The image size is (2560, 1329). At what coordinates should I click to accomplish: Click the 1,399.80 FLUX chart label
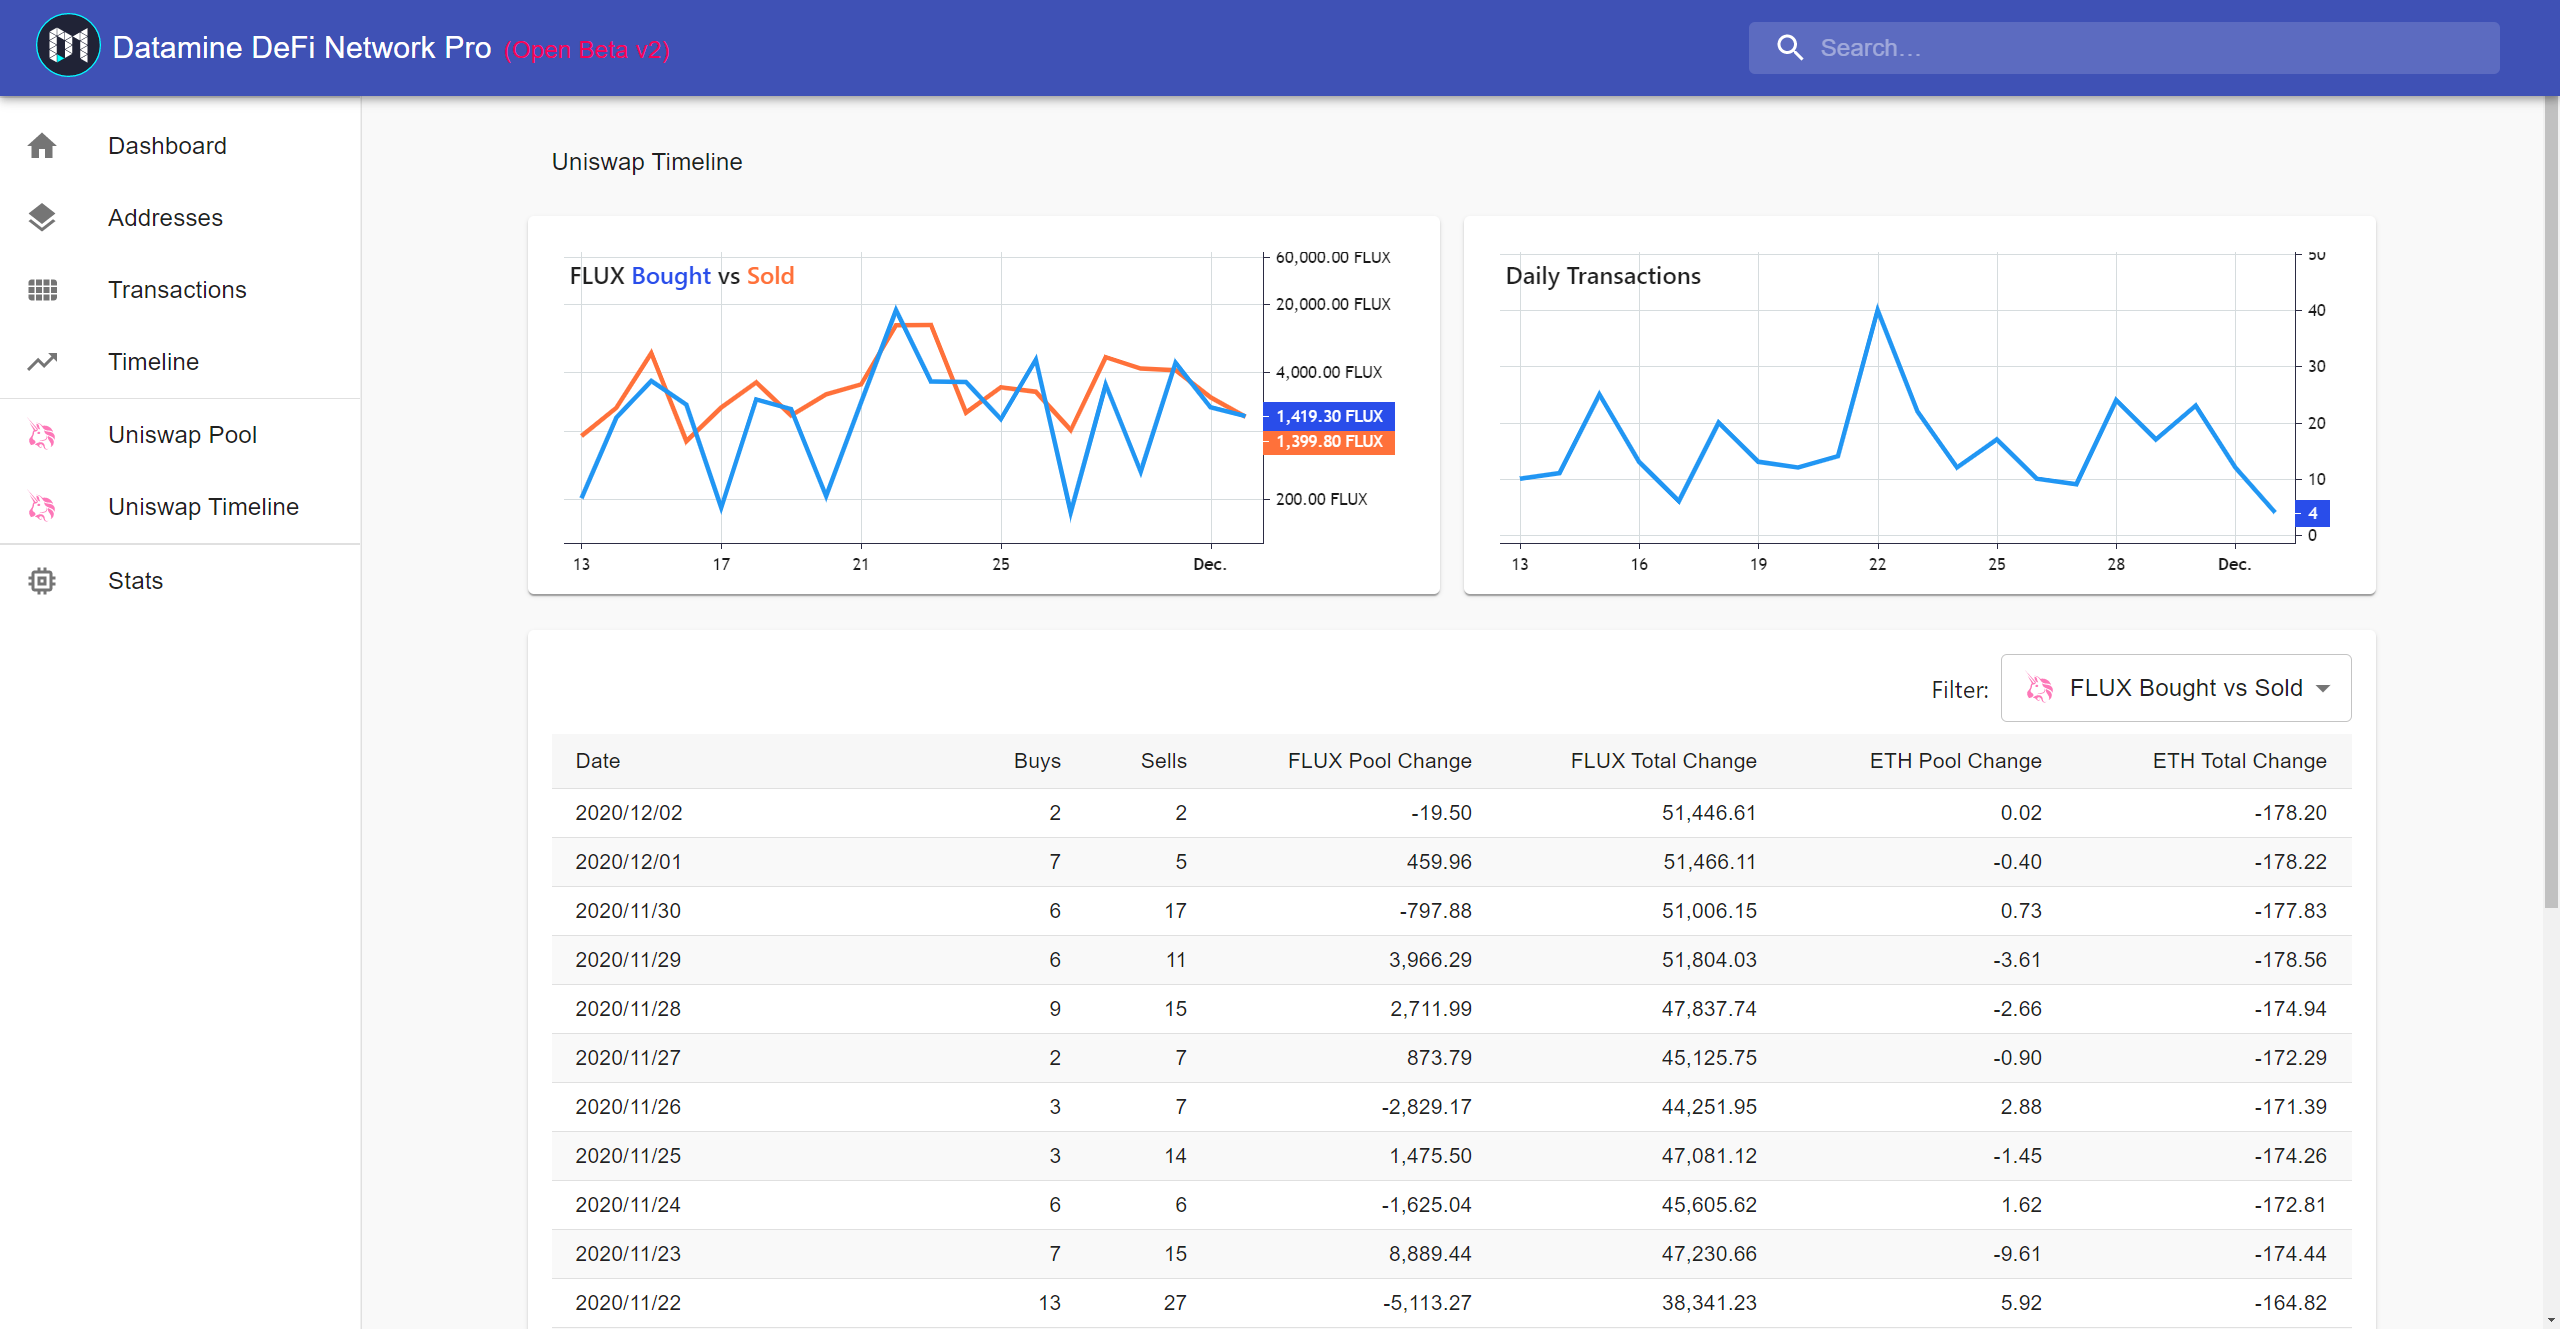pos(1329,441)
